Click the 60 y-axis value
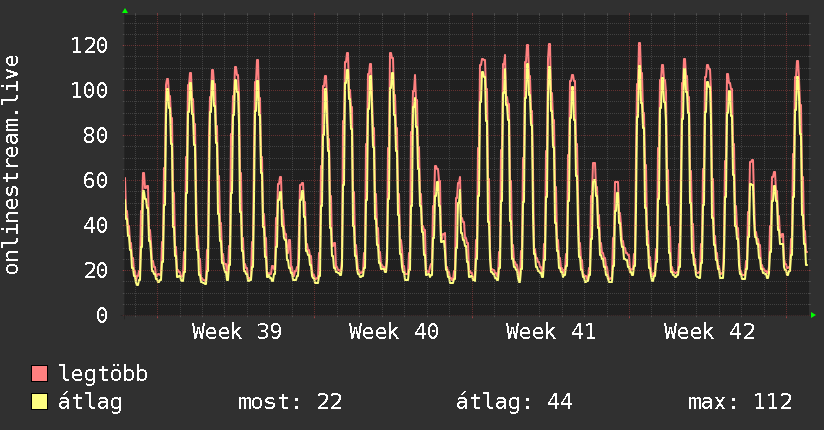824x430 pixels. [96, 180]
